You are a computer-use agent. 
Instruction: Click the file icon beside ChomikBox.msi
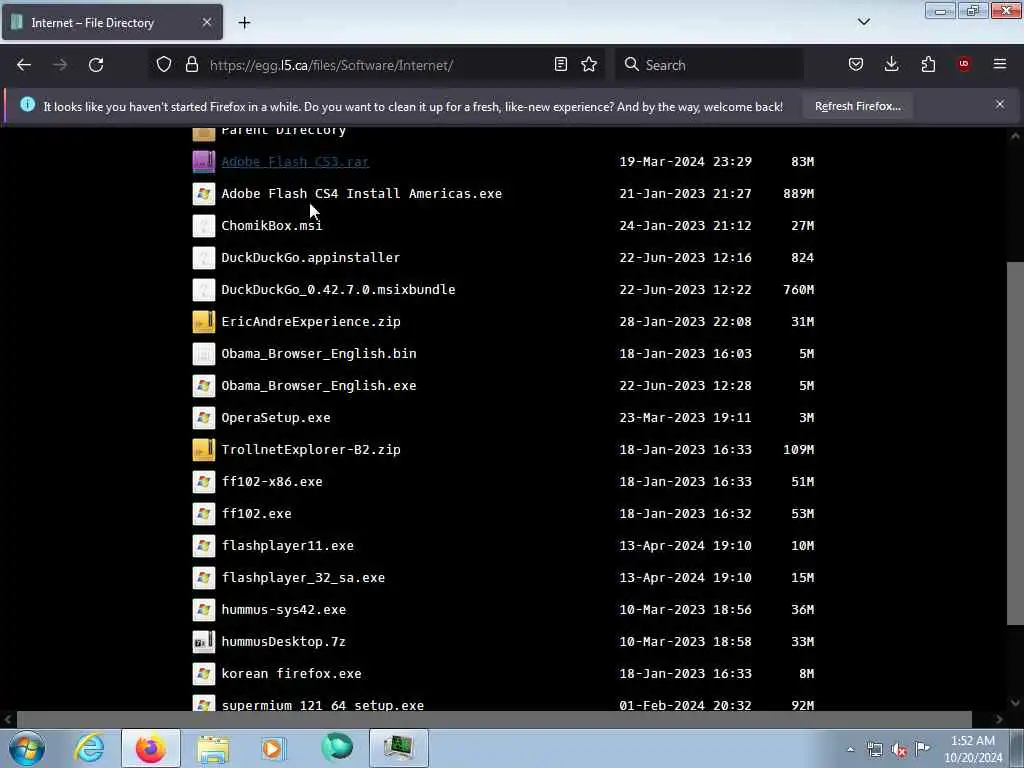[x=204, y=225]
